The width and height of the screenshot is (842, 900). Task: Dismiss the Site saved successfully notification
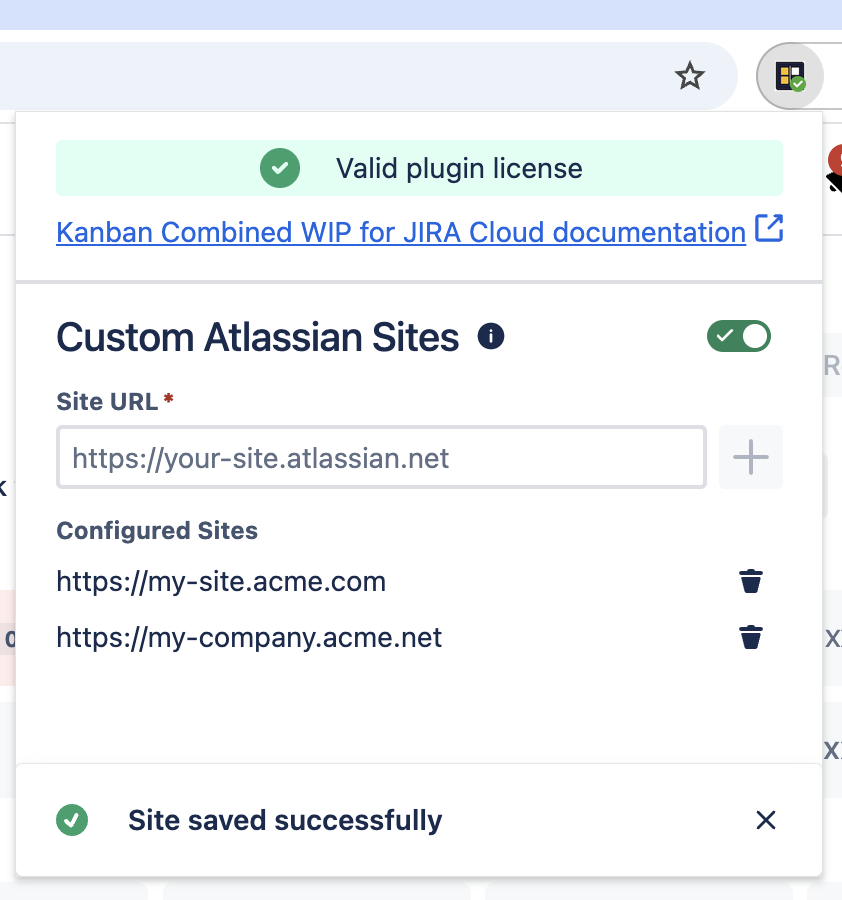click(765, 821)
